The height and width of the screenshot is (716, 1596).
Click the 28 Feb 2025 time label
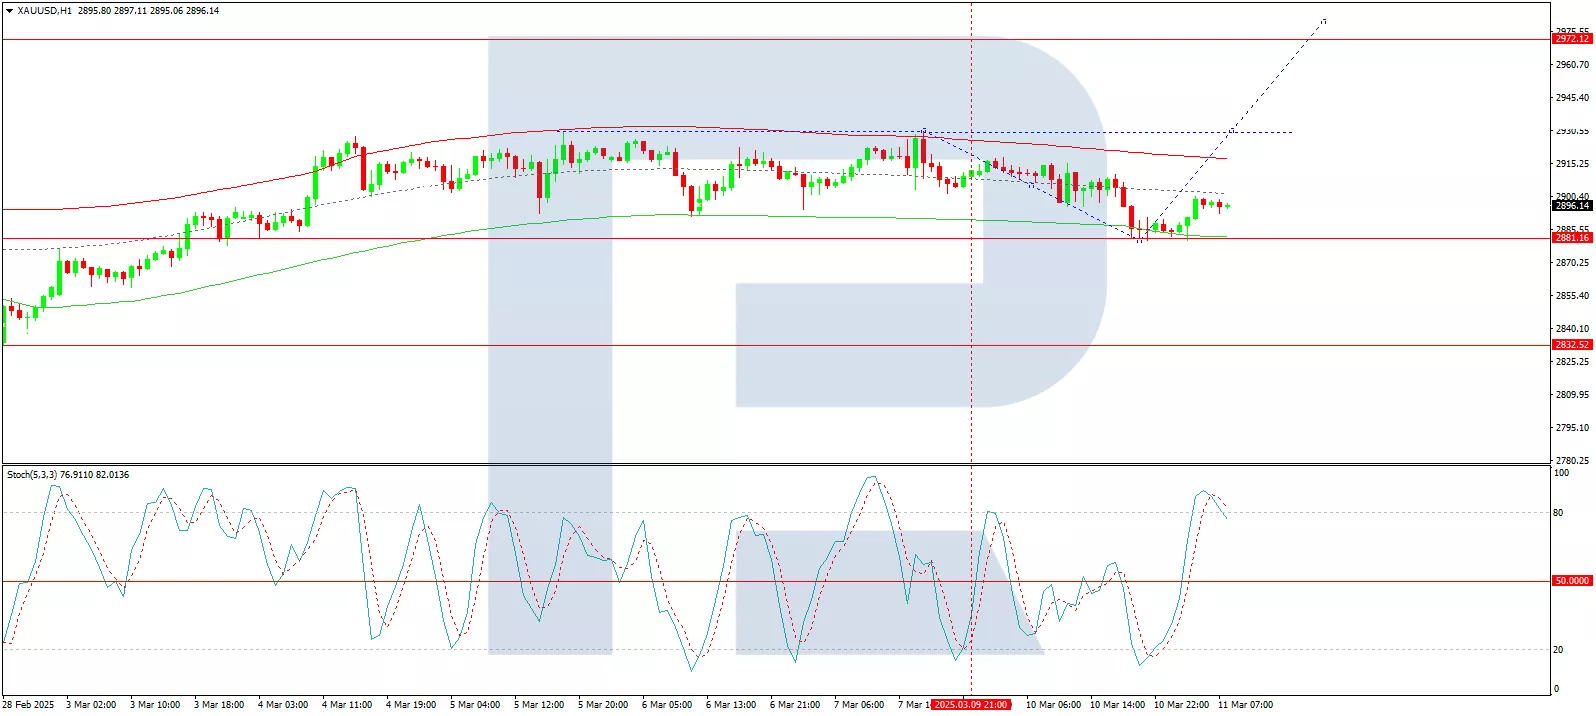tap(29, 705)
